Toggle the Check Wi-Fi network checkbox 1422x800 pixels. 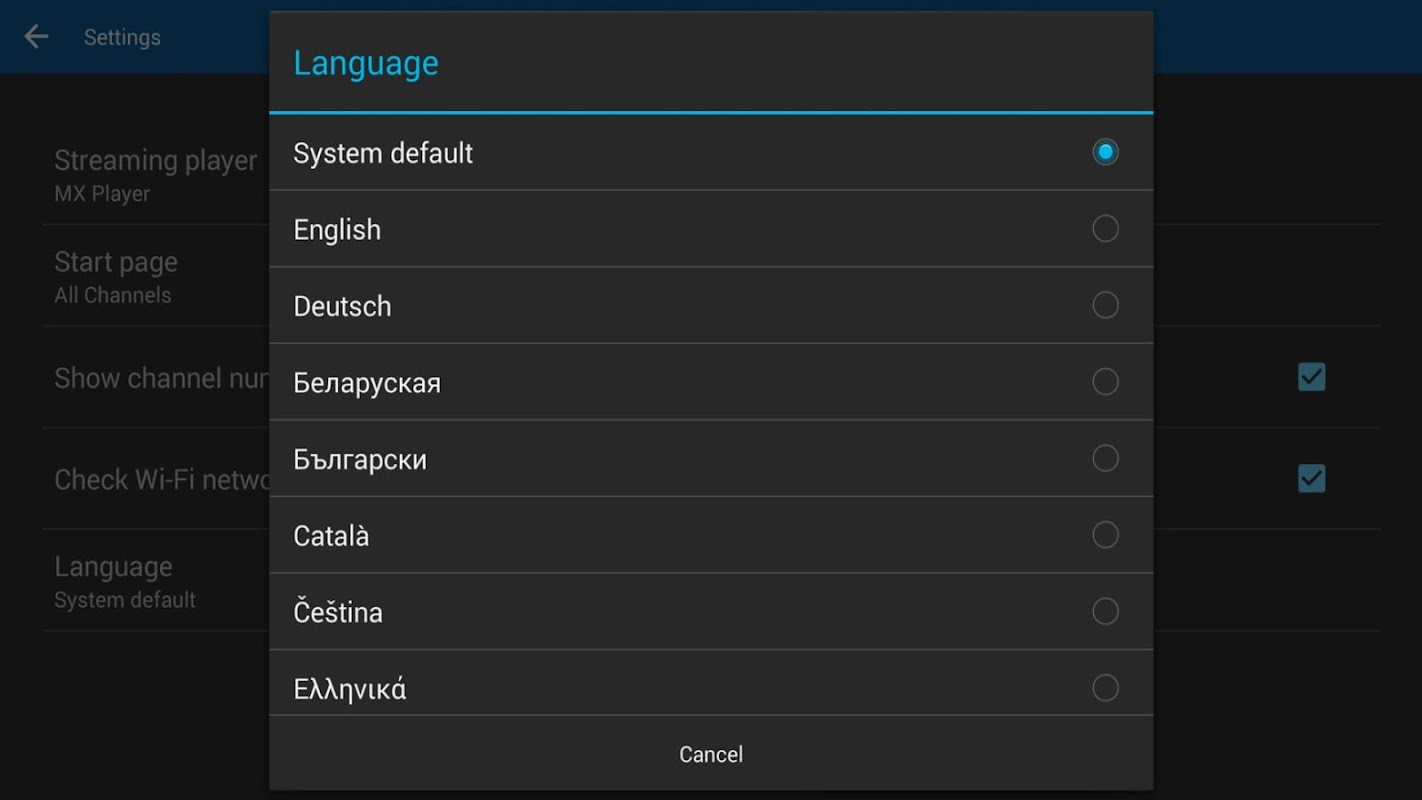[x=1311, y=479]
